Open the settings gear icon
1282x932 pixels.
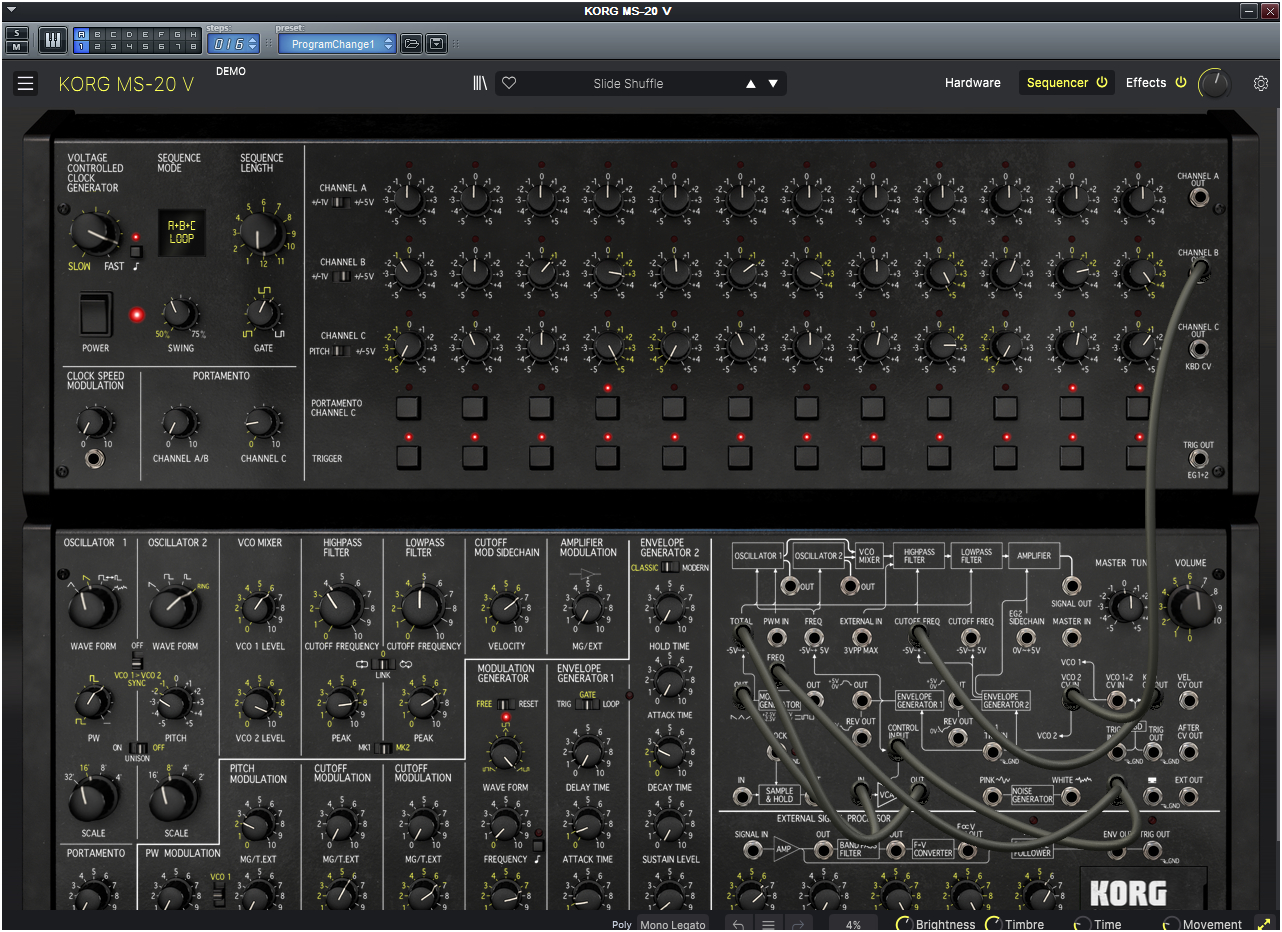(1261, 84)
